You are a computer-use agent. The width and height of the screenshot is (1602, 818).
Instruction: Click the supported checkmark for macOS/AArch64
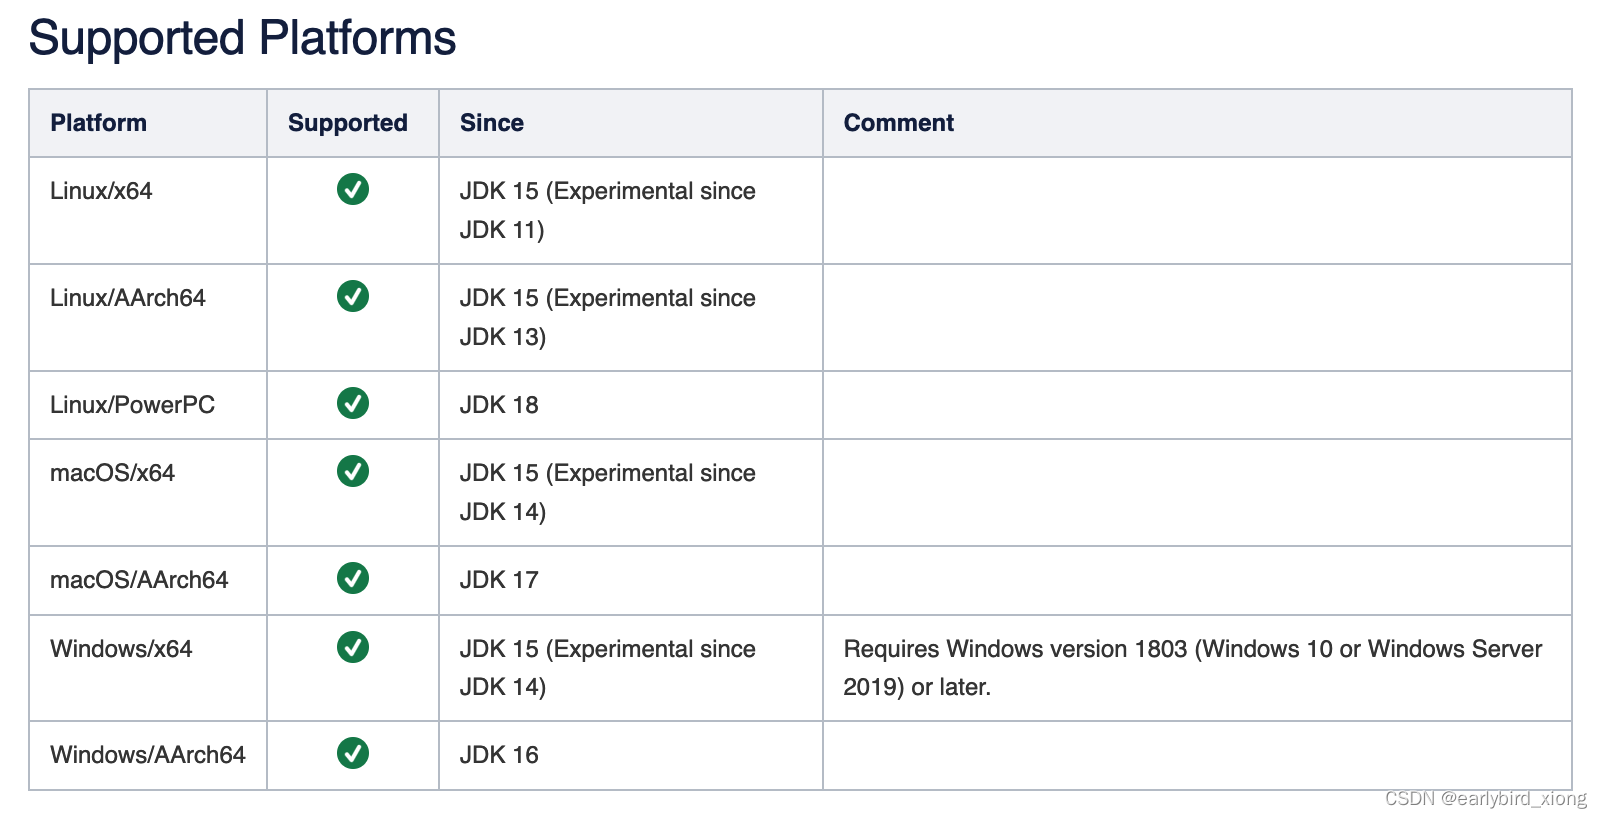[353, 578]
